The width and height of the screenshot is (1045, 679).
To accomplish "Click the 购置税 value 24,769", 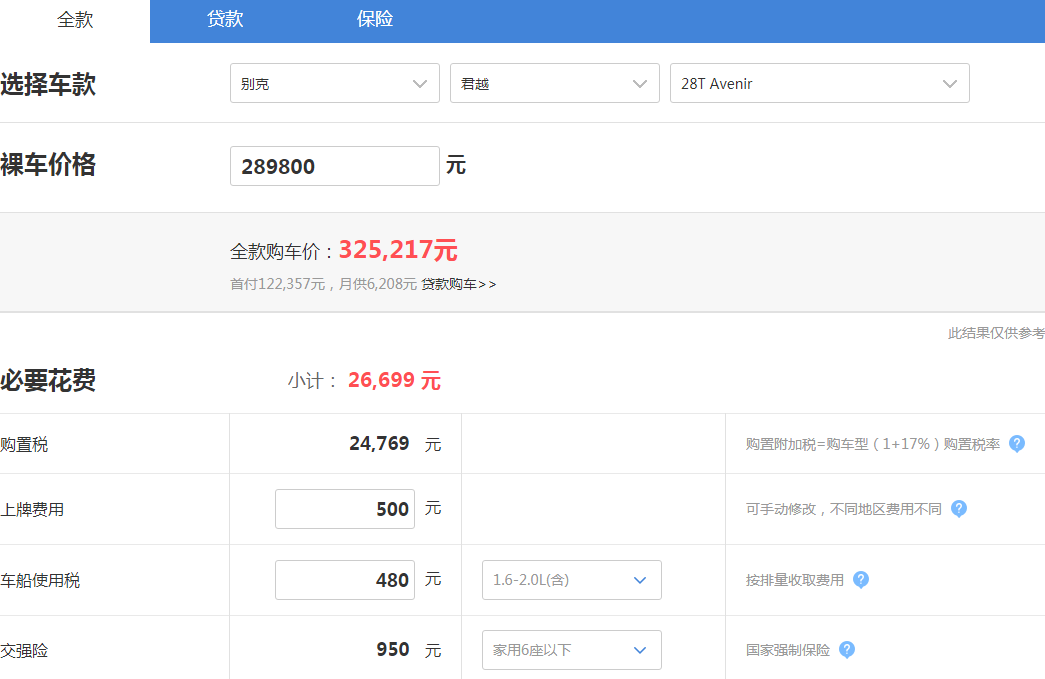I will click(x=379, y=444).
